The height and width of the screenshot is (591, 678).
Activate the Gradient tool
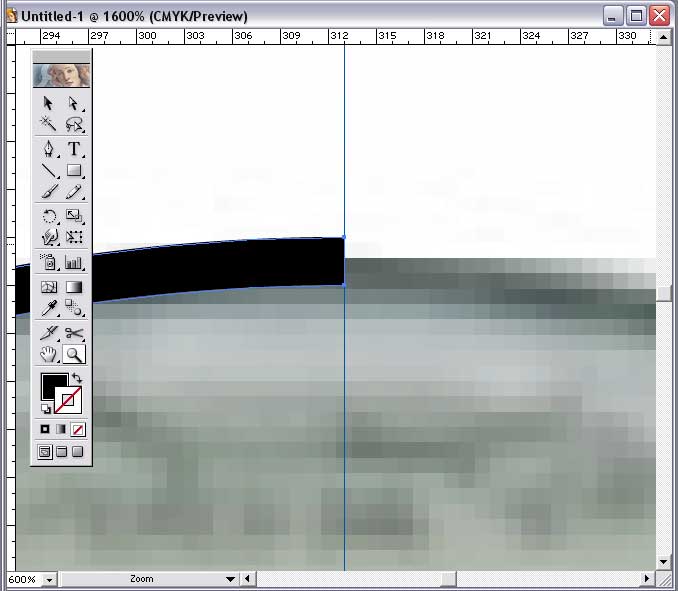pyautogui.click(x=74, y=287)
